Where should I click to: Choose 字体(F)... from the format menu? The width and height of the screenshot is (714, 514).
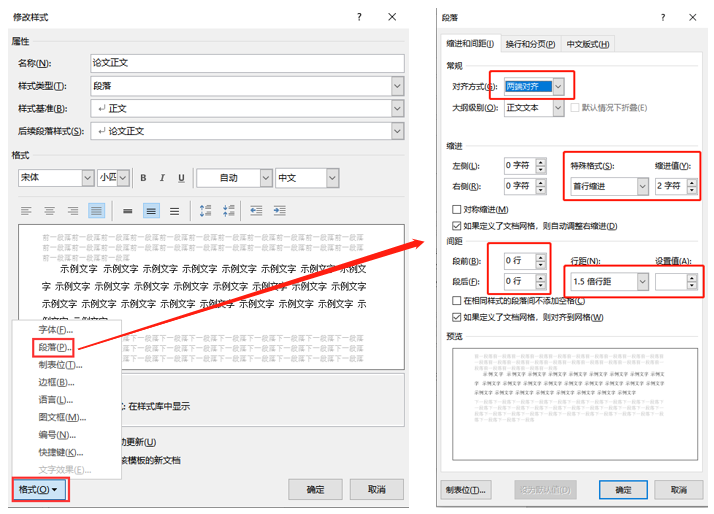point(56,330)
